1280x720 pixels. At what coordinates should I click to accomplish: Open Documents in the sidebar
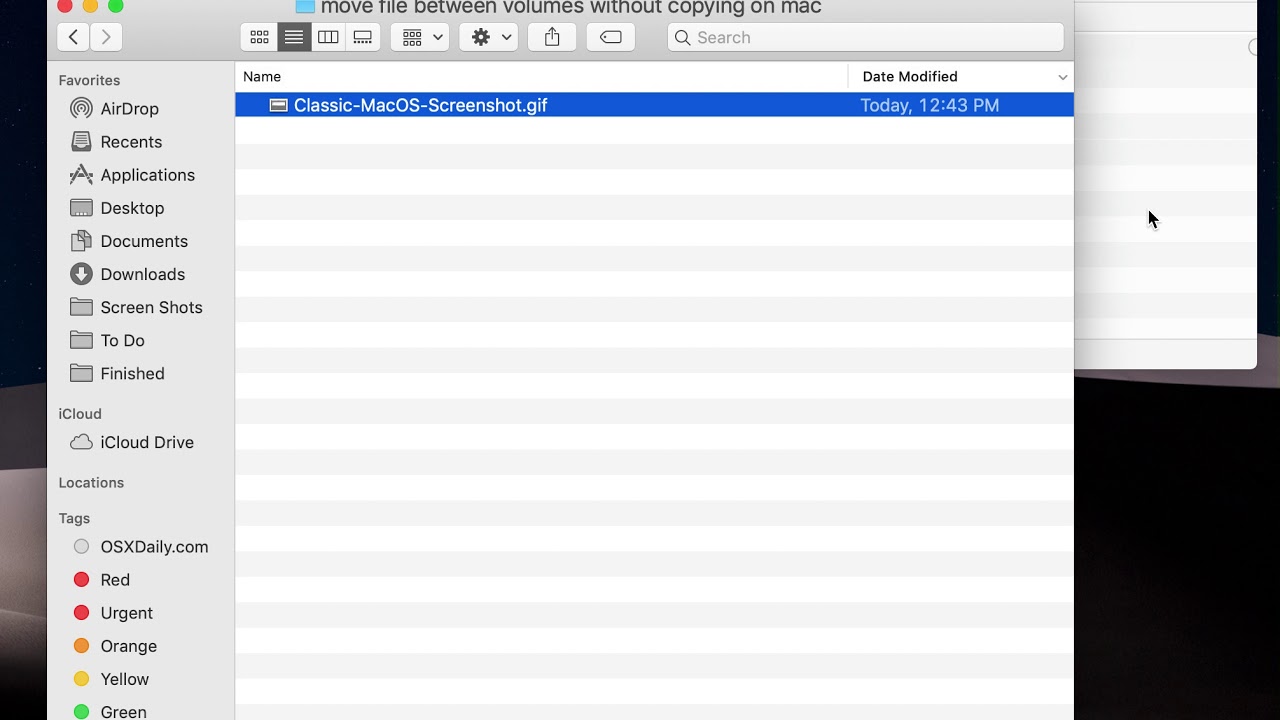pyautogui.click(x=144, y=240)
